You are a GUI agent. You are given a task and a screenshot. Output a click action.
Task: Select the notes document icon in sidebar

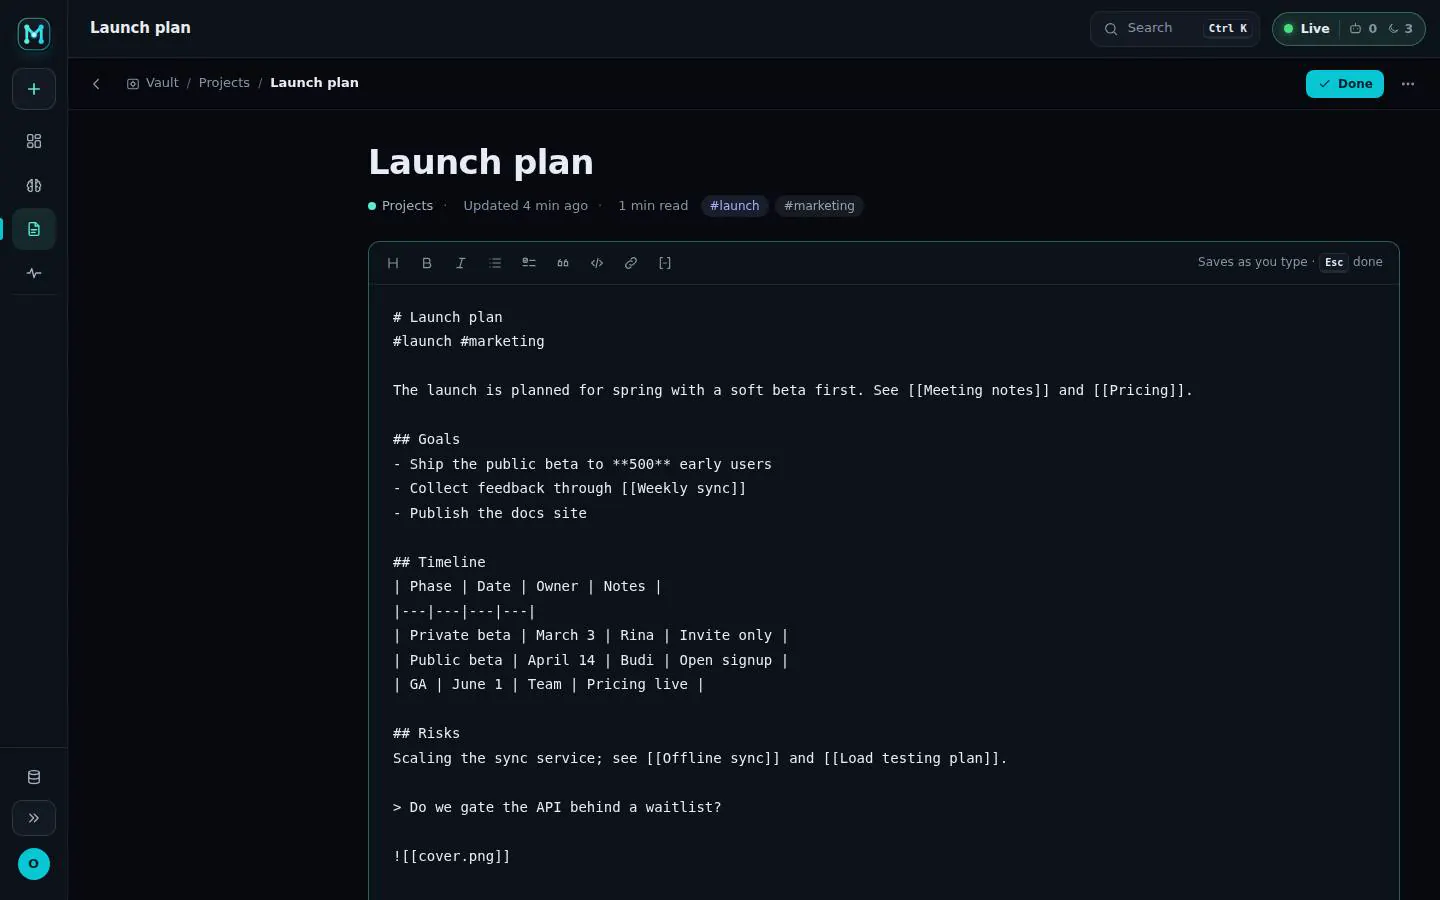tap(34, 229)
